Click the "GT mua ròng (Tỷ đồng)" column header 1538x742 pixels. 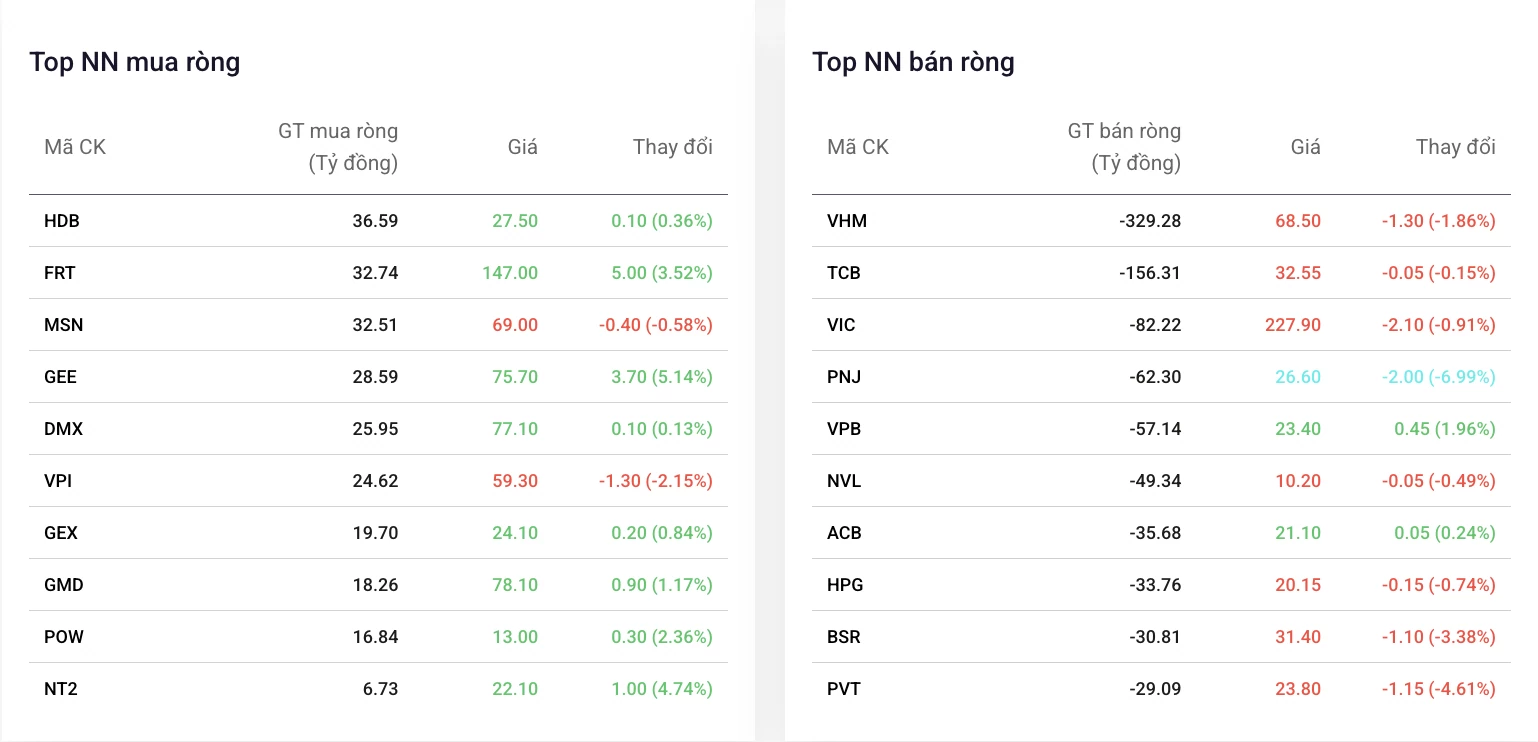(x=338, y=147)
